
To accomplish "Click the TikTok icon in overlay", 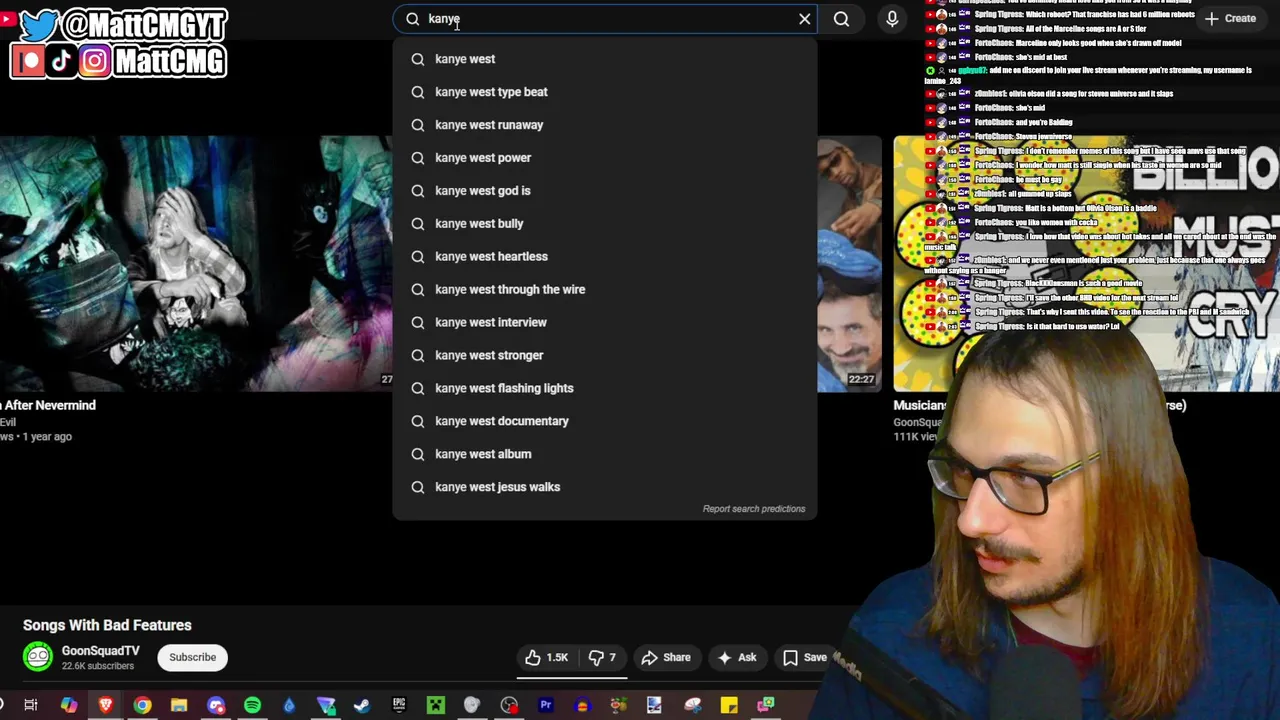I will (61, 62).
